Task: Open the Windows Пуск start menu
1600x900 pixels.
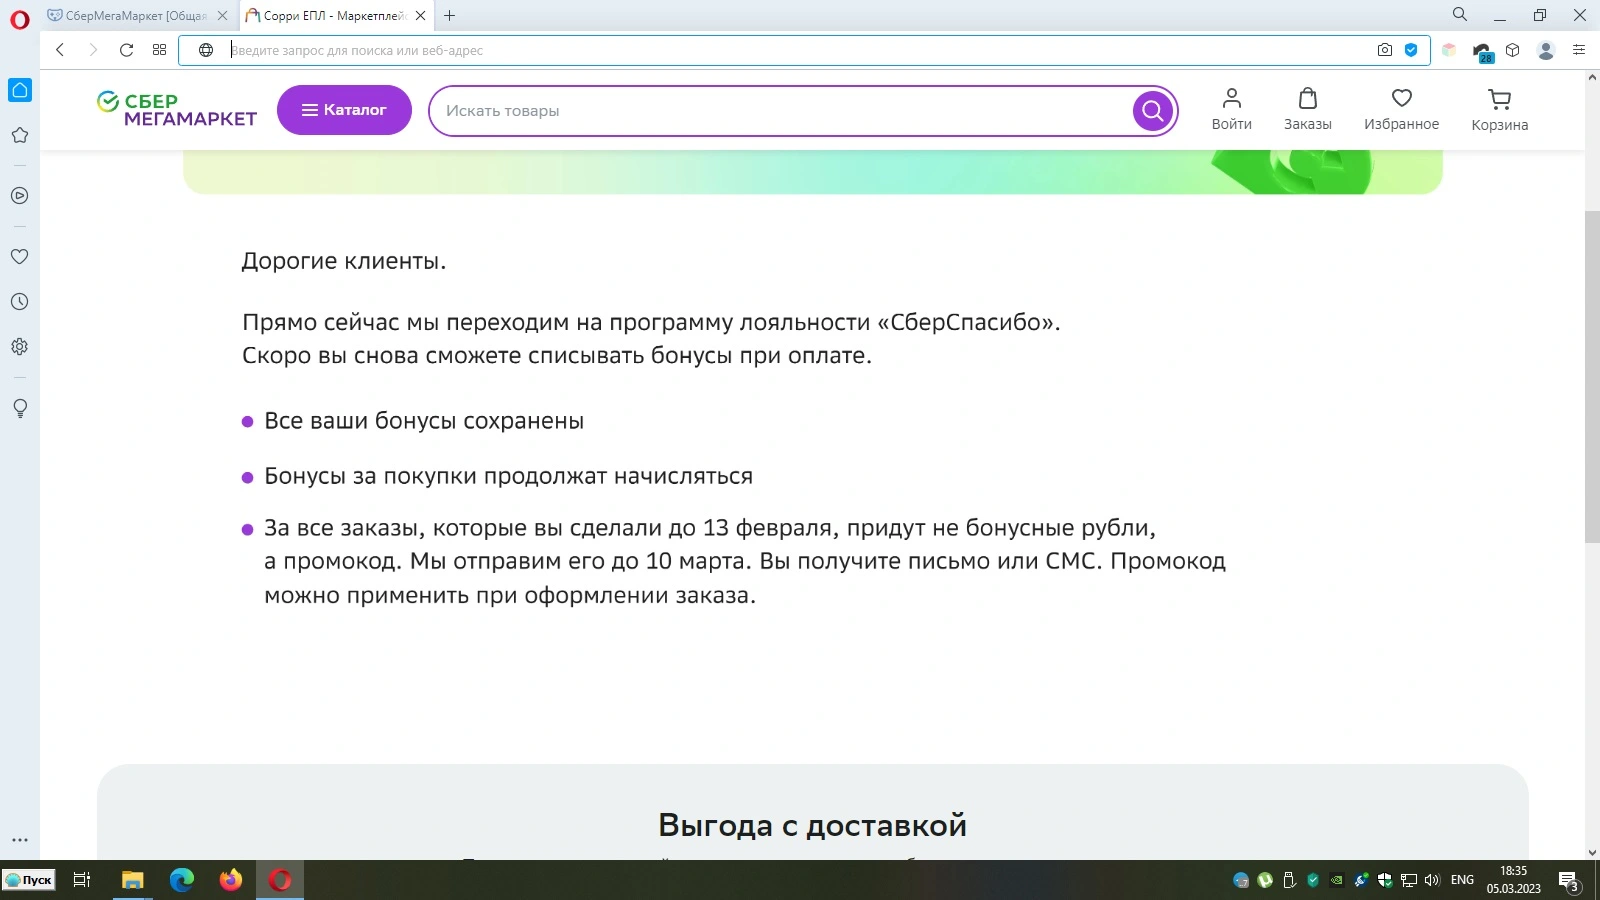Action: pyautogui.click(x=29, y=880)
